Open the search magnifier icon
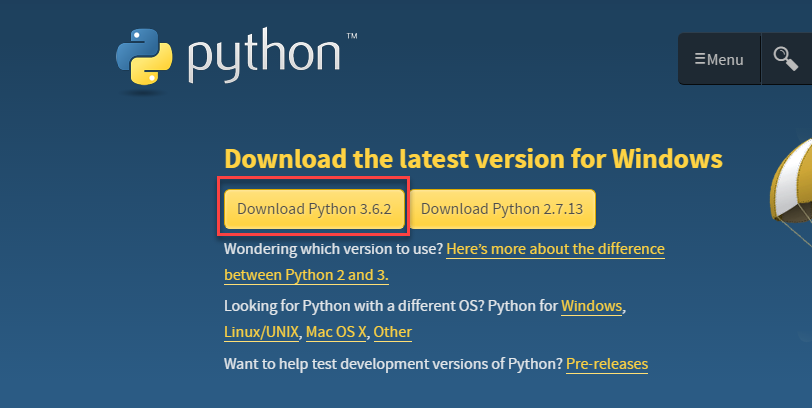812x408 pixels. (x=786, y=59)
